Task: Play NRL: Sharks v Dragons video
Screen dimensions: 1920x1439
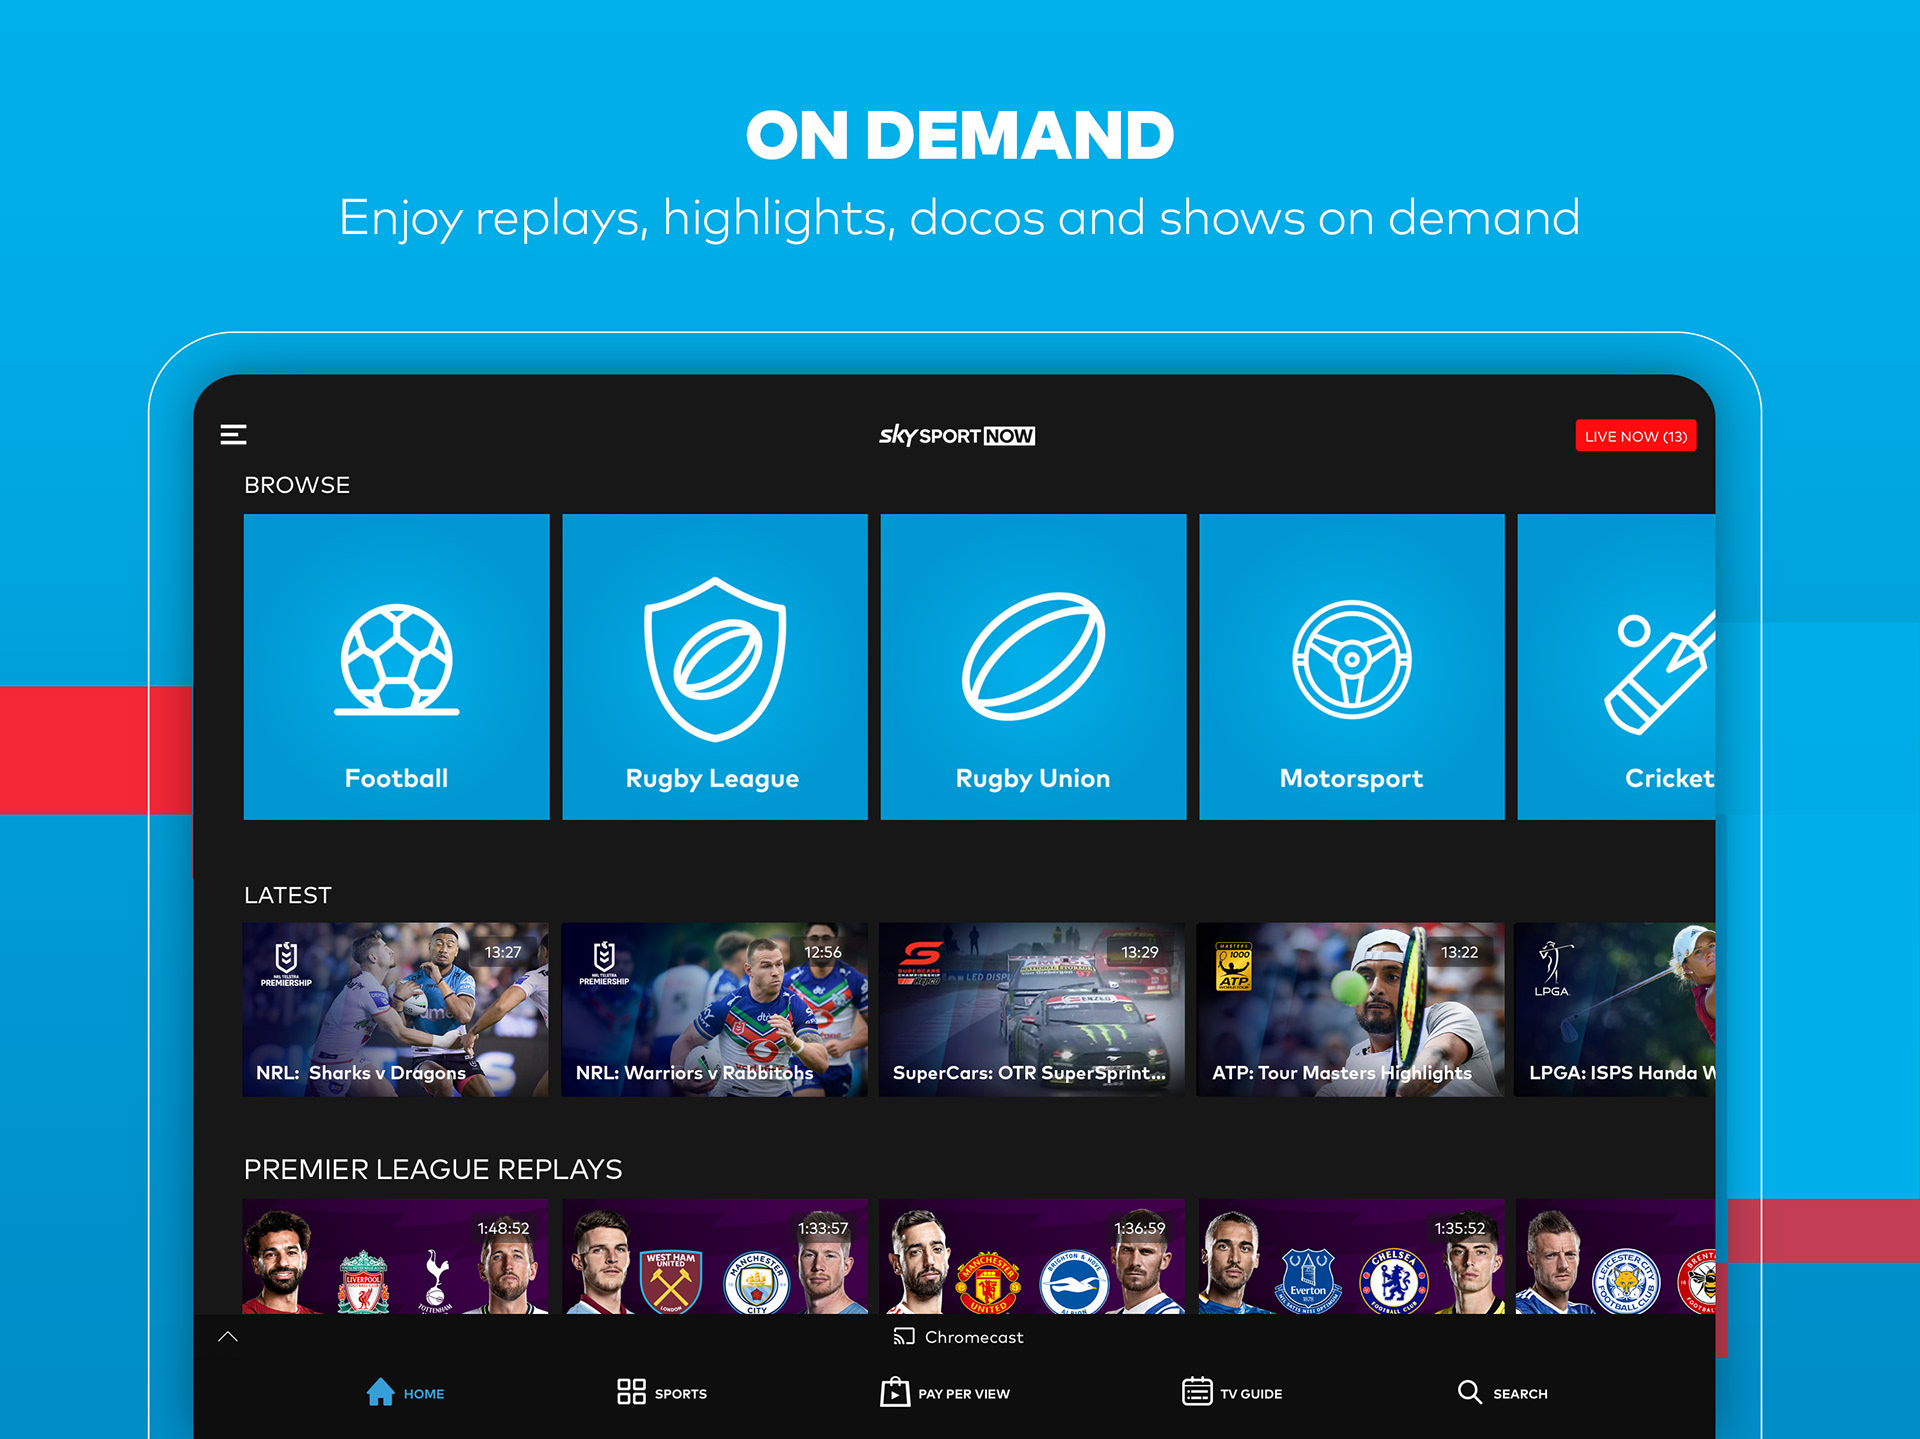Action: (396, 1009)
